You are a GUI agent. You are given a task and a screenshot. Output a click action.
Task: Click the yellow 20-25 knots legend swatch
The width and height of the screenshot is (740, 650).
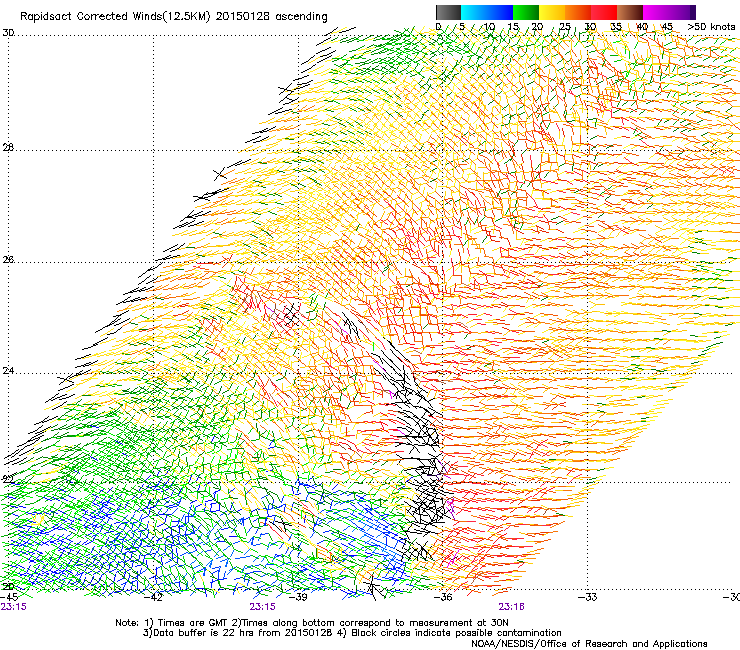[552, 12]
